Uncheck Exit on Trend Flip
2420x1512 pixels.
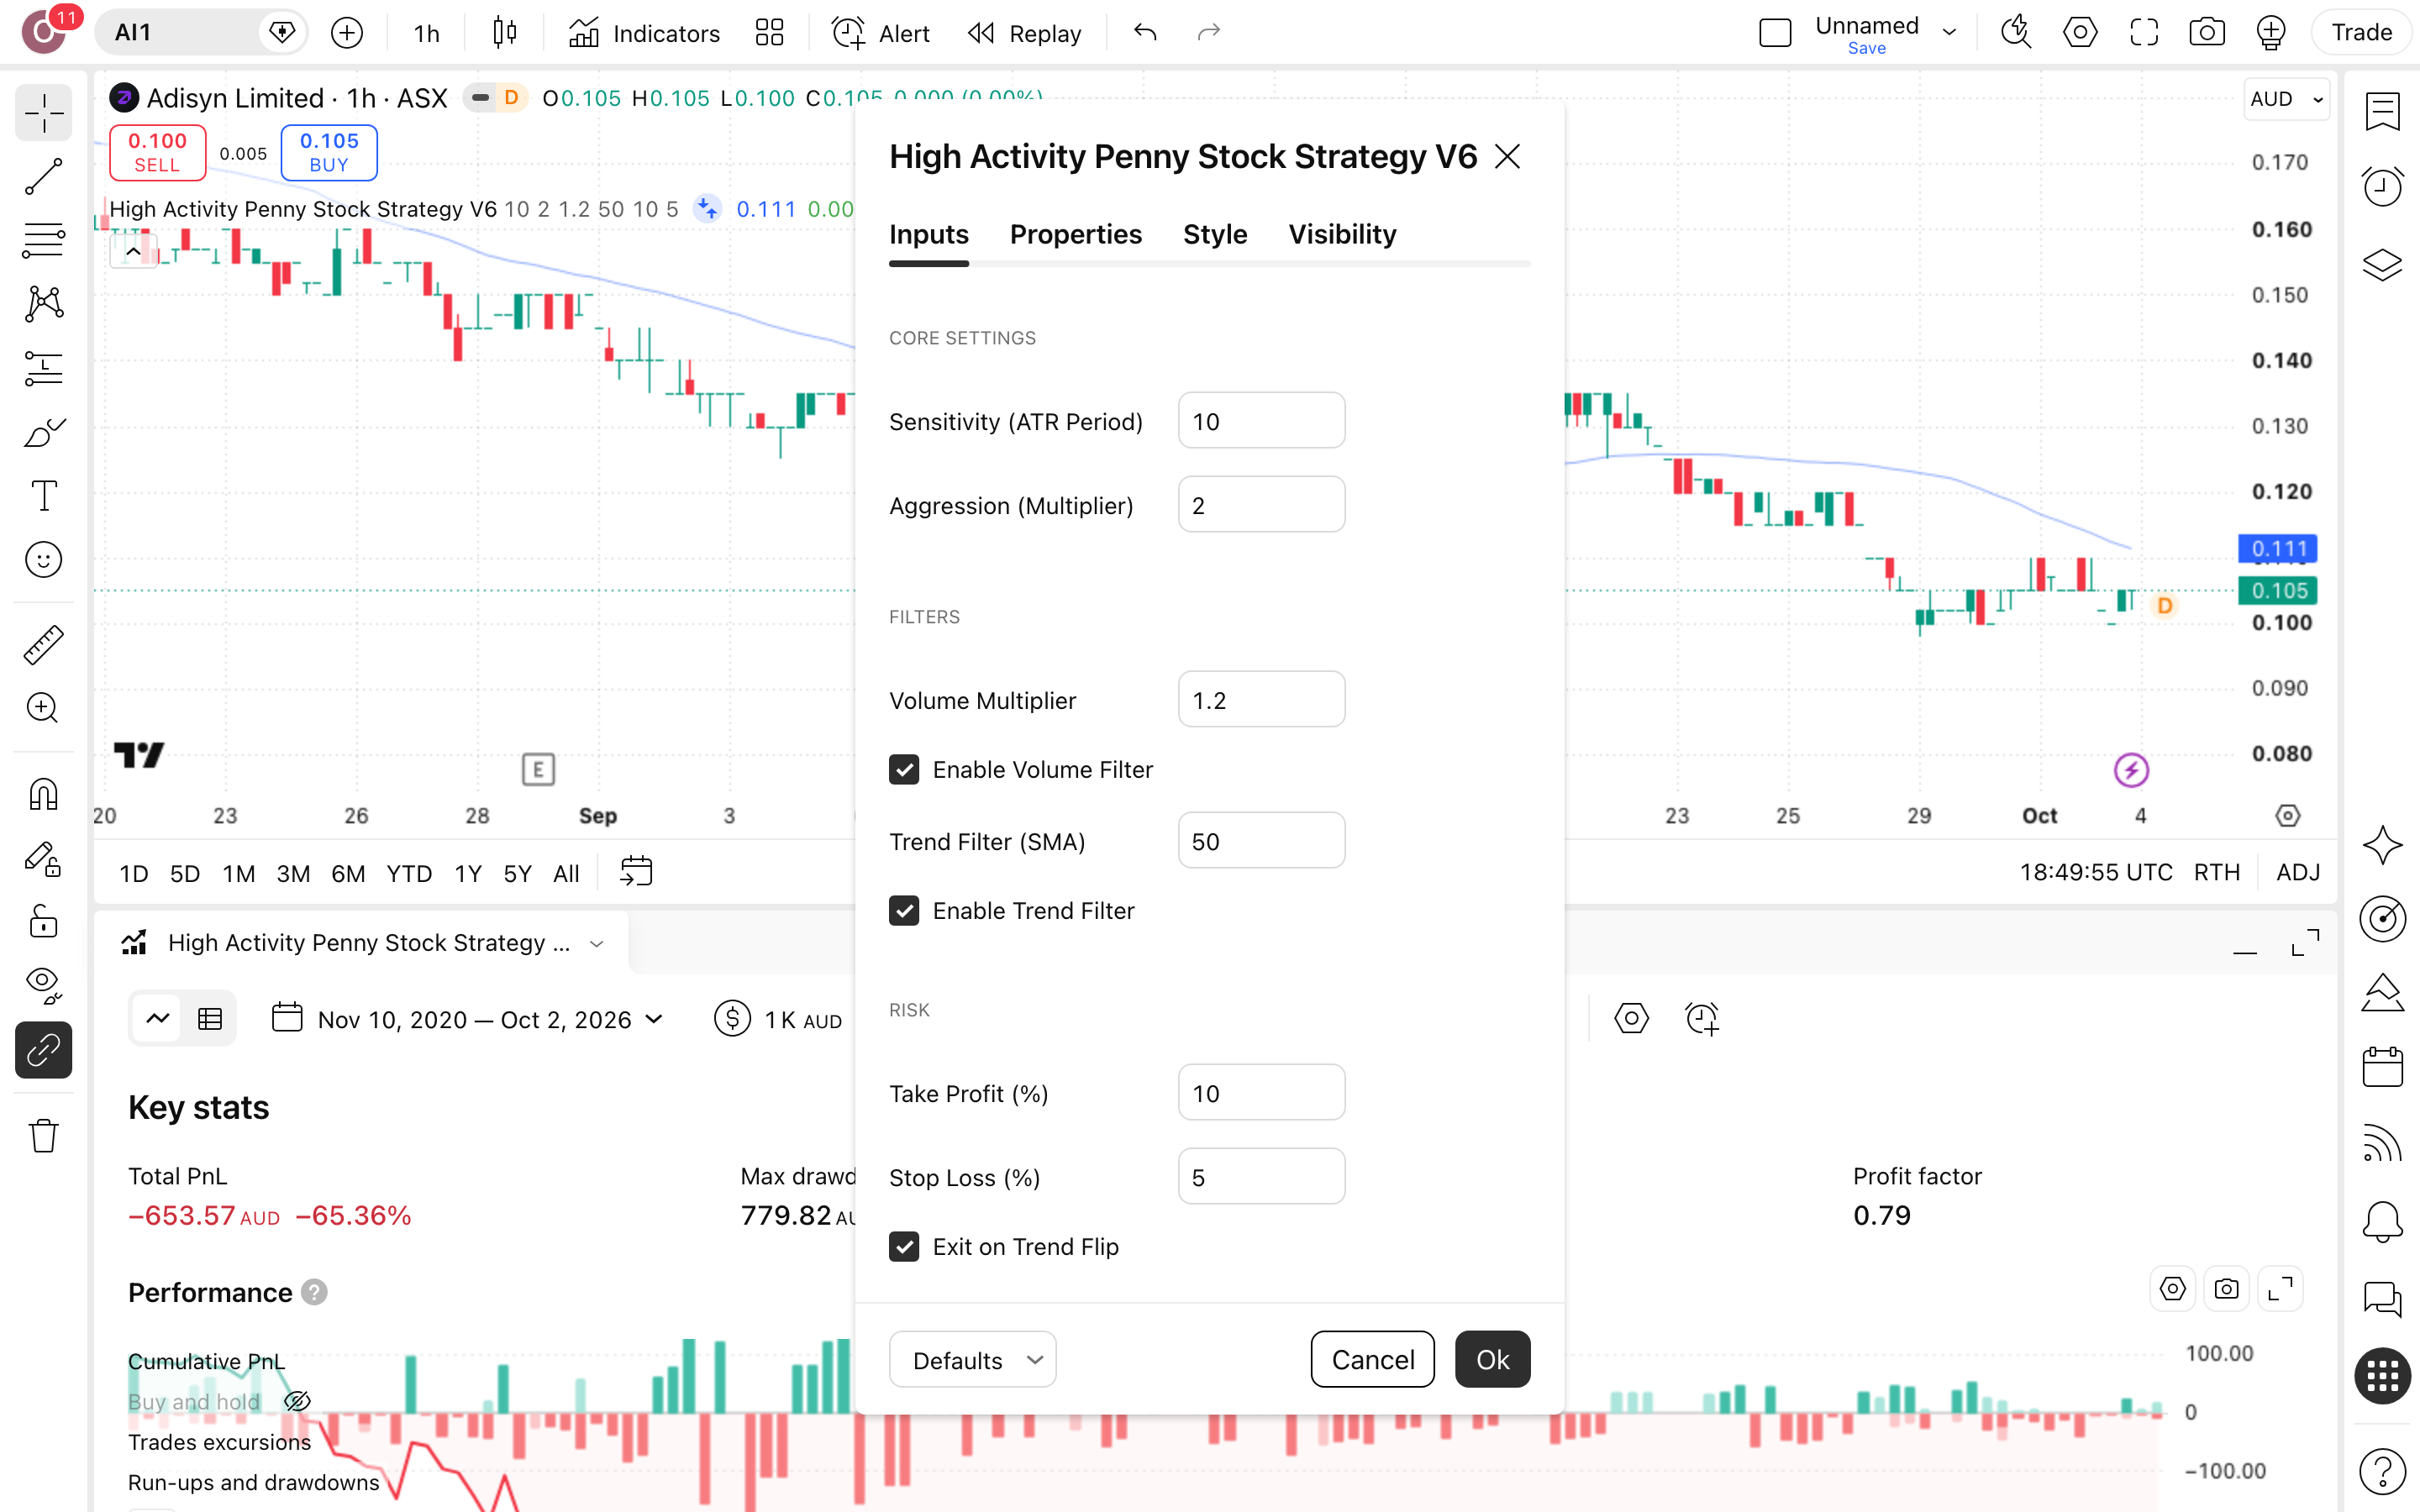pyautogui.click(x=904, y=1246)
